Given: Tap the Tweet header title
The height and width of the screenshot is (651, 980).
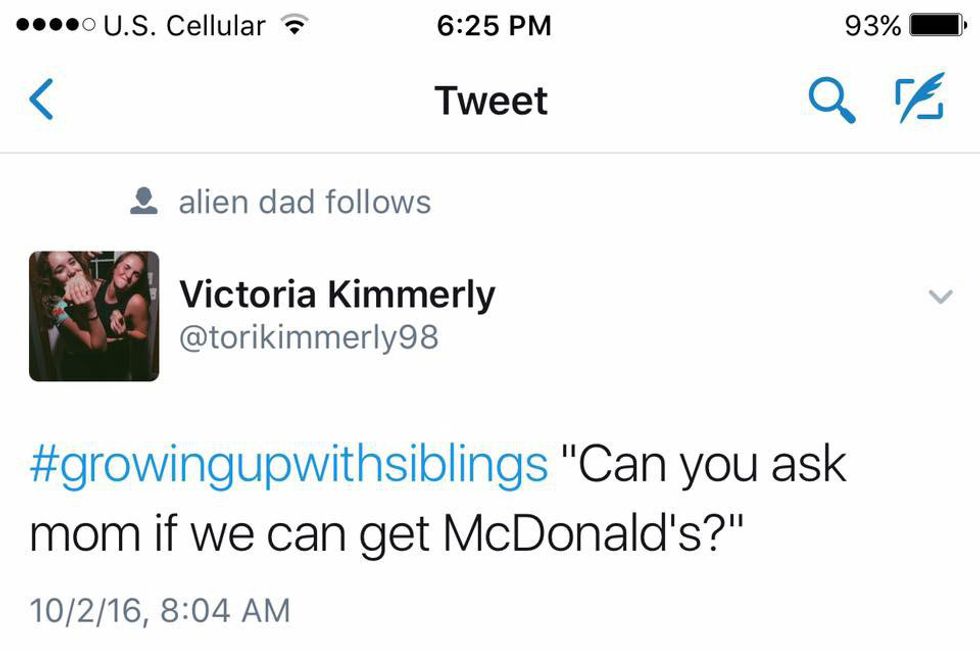Looking at the screenshot, I should tap(491, 101).
